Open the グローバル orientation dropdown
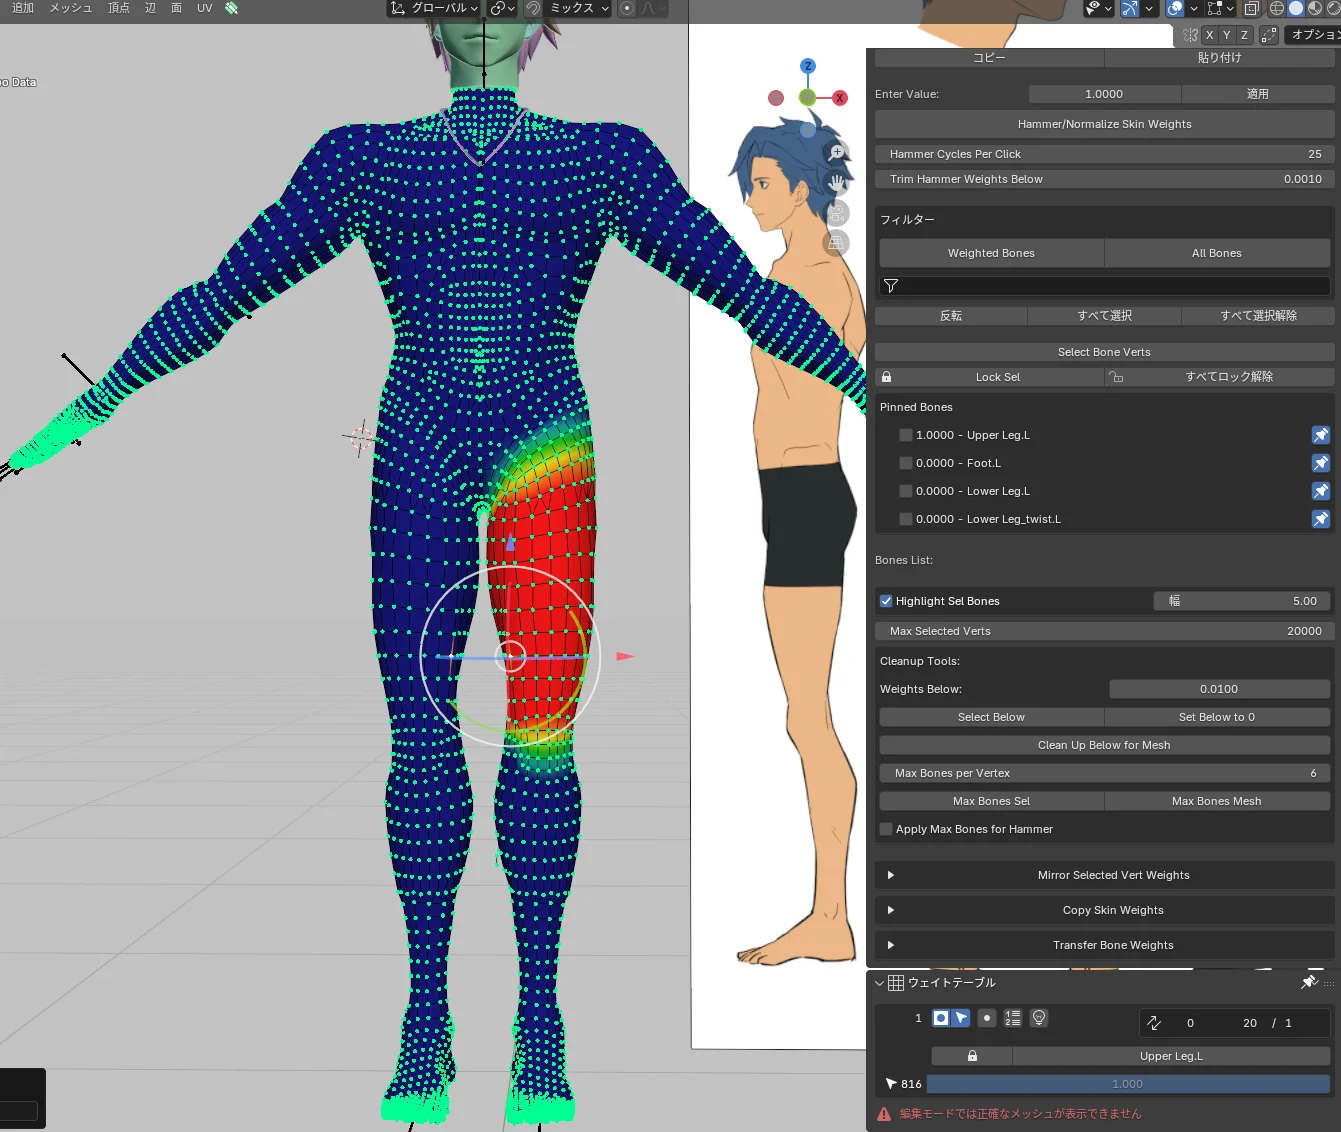 [435, 8]
